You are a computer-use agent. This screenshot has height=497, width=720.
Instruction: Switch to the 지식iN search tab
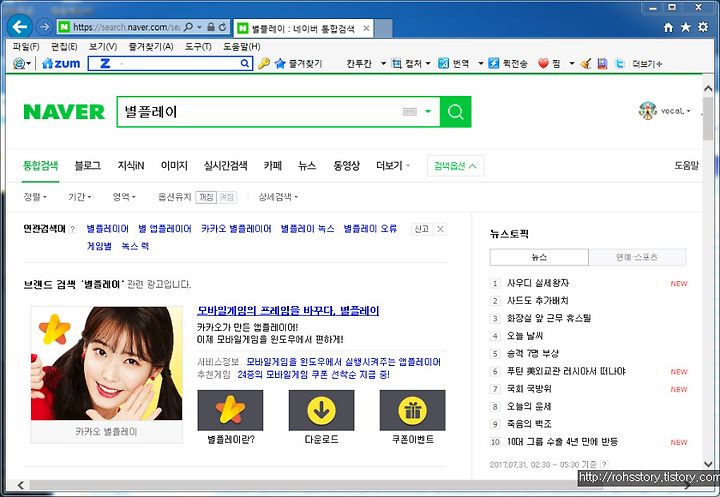(x=131, y=165)
